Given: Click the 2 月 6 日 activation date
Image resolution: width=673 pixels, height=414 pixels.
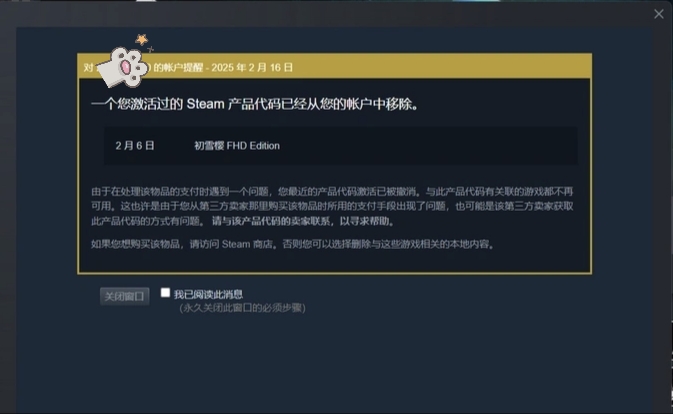Looking at the screenshot, I should [135, 145].
